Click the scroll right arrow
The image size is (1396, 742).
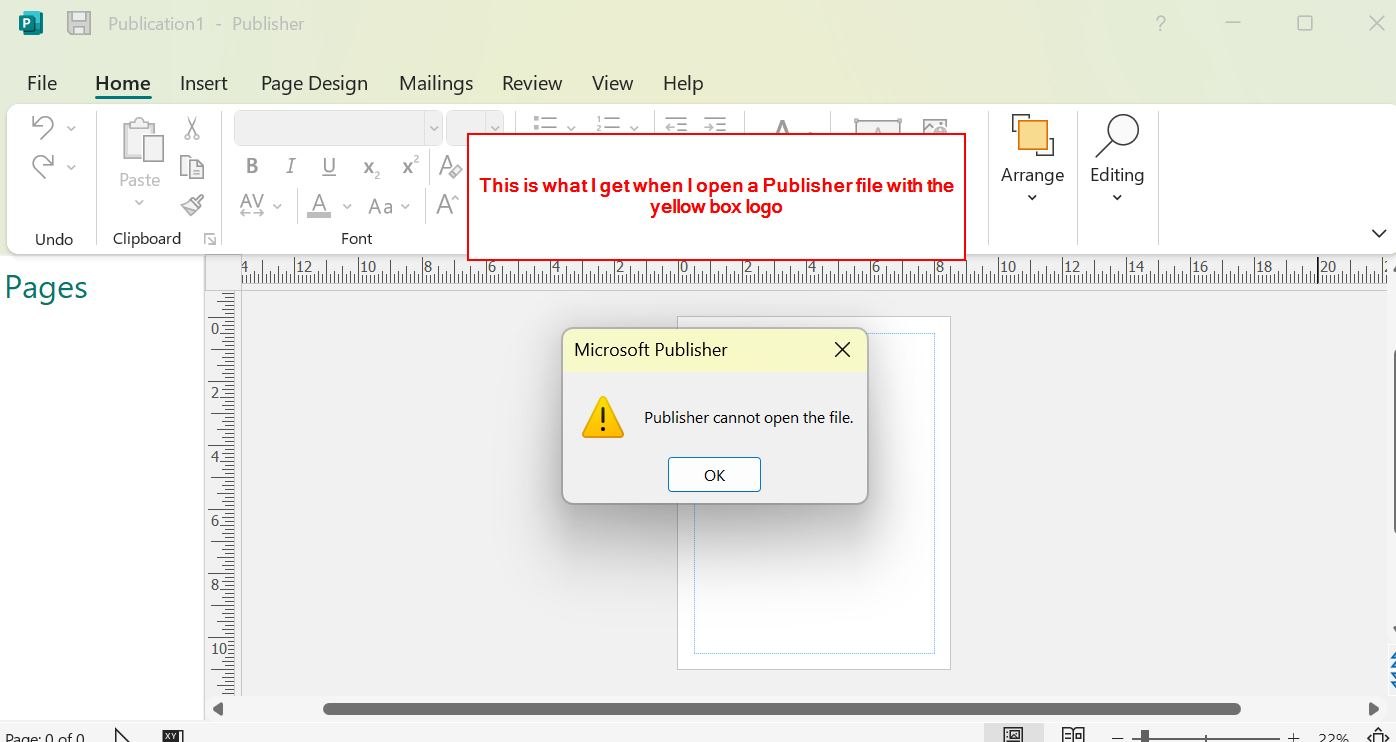point(1373,709)
